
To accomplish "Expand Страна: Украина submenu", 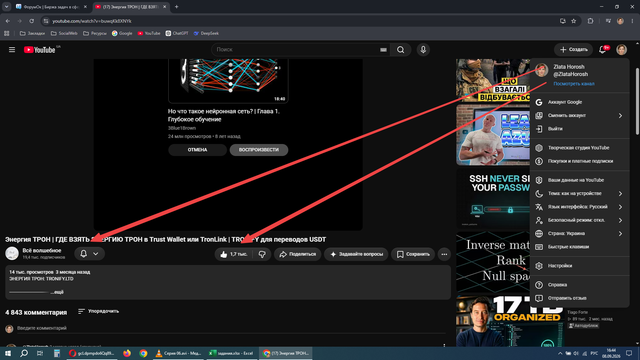I will click(580, 233).
